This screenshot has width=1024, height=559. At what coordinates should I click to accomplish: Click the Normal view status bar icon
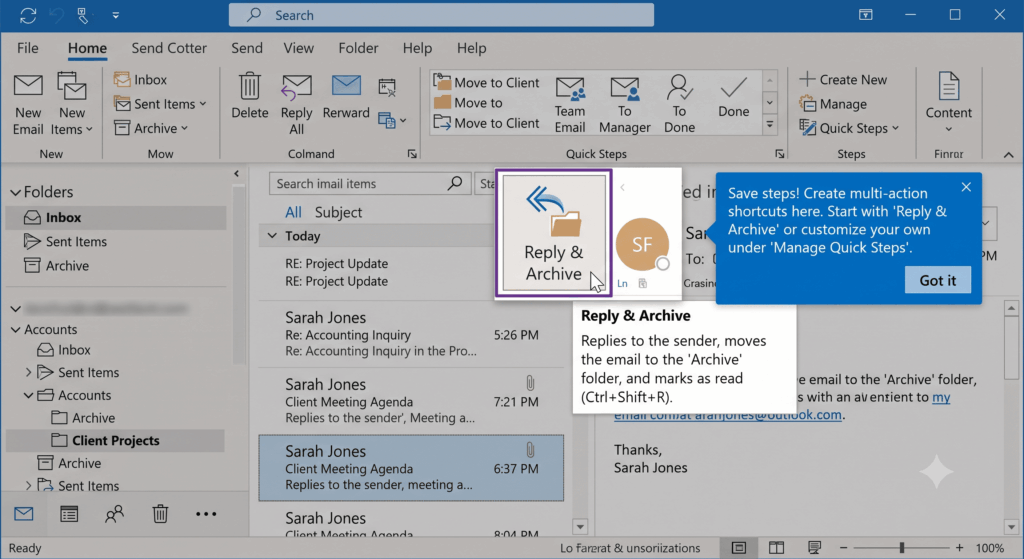point(739,547)
